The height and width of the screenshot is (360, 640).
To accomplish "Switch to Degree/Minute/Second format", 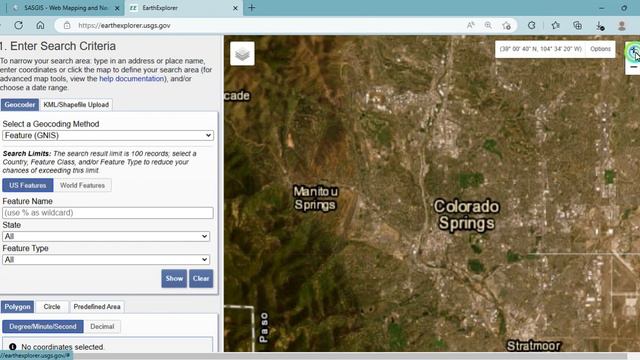I will (x=43, y=327).
